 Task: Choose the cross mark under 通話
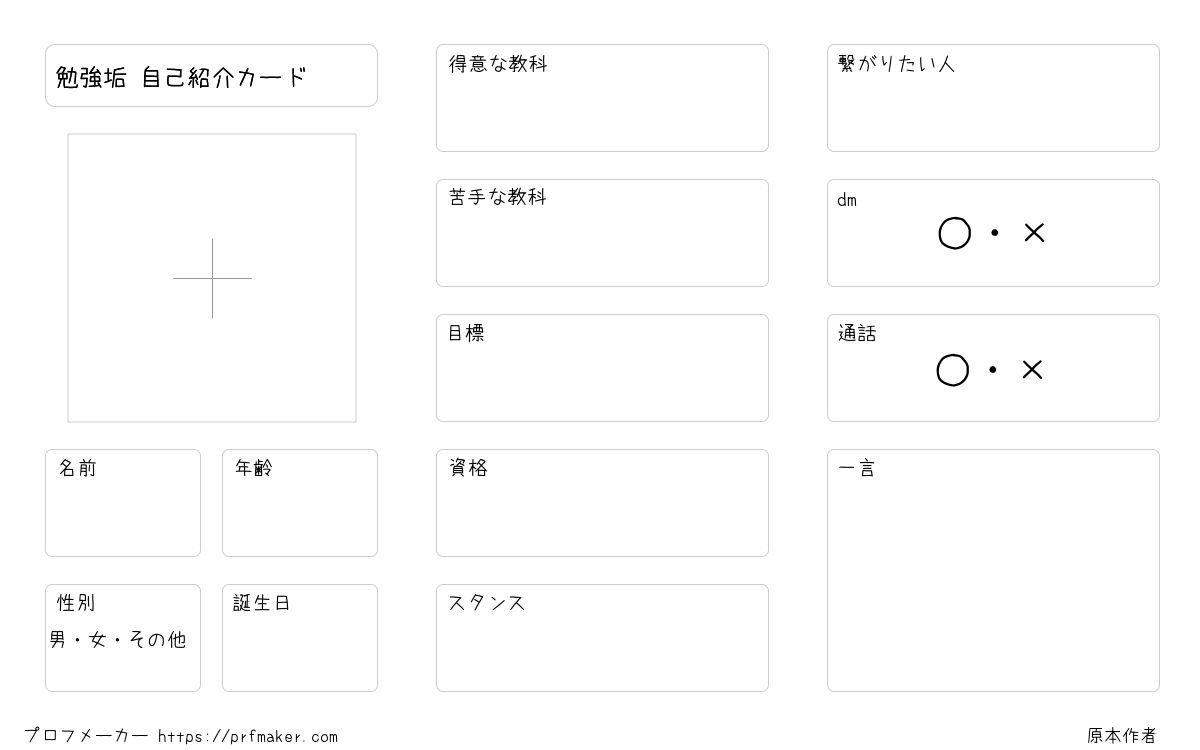tap(1032, 370)
